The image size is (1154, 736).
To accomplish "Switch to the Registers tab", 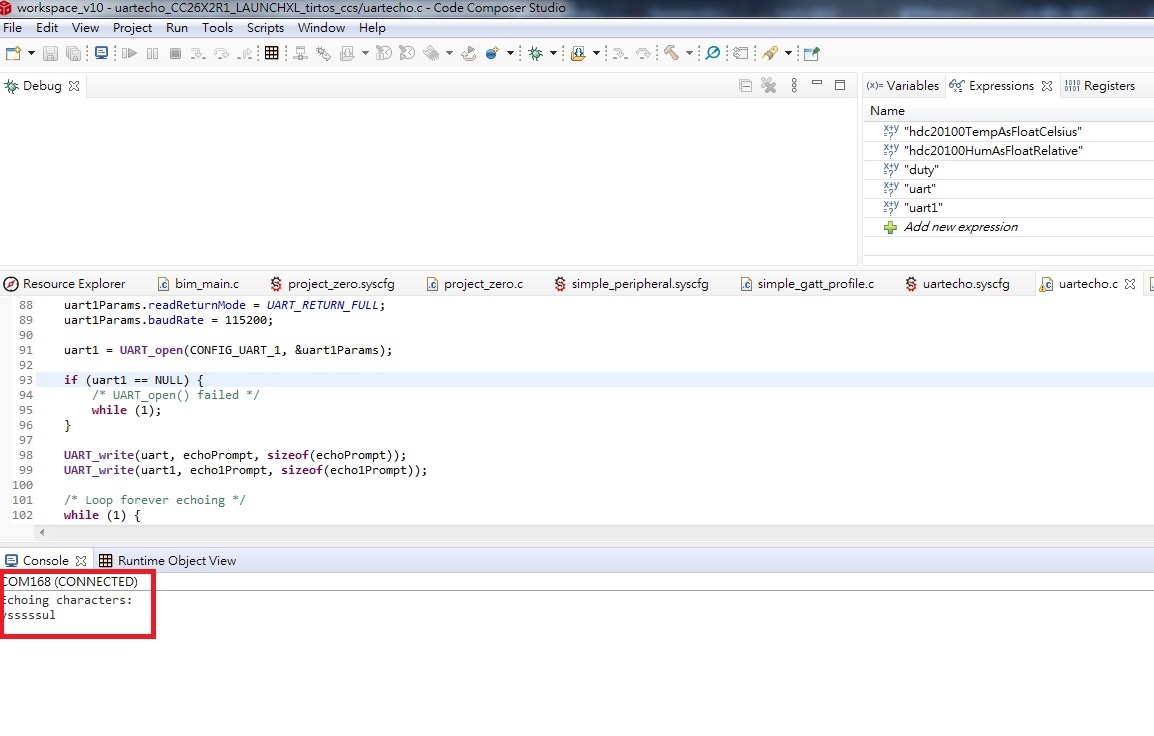I will [x=1108, y=86].
